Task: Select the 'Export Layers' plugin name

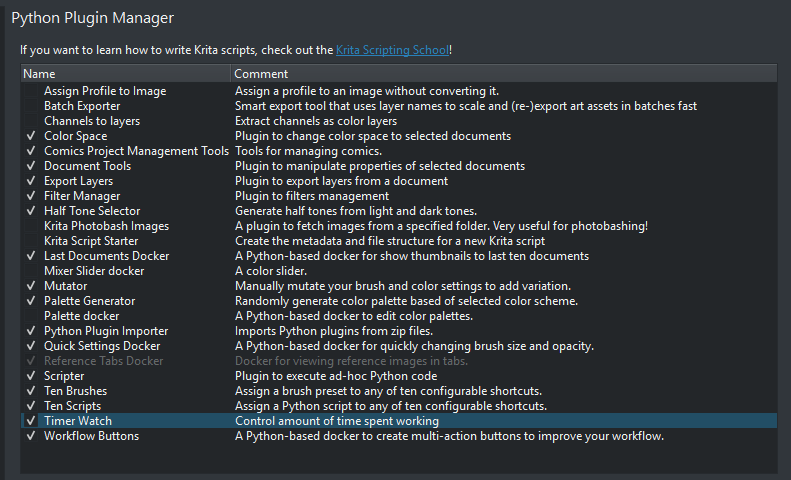Action: coord(78,181)
